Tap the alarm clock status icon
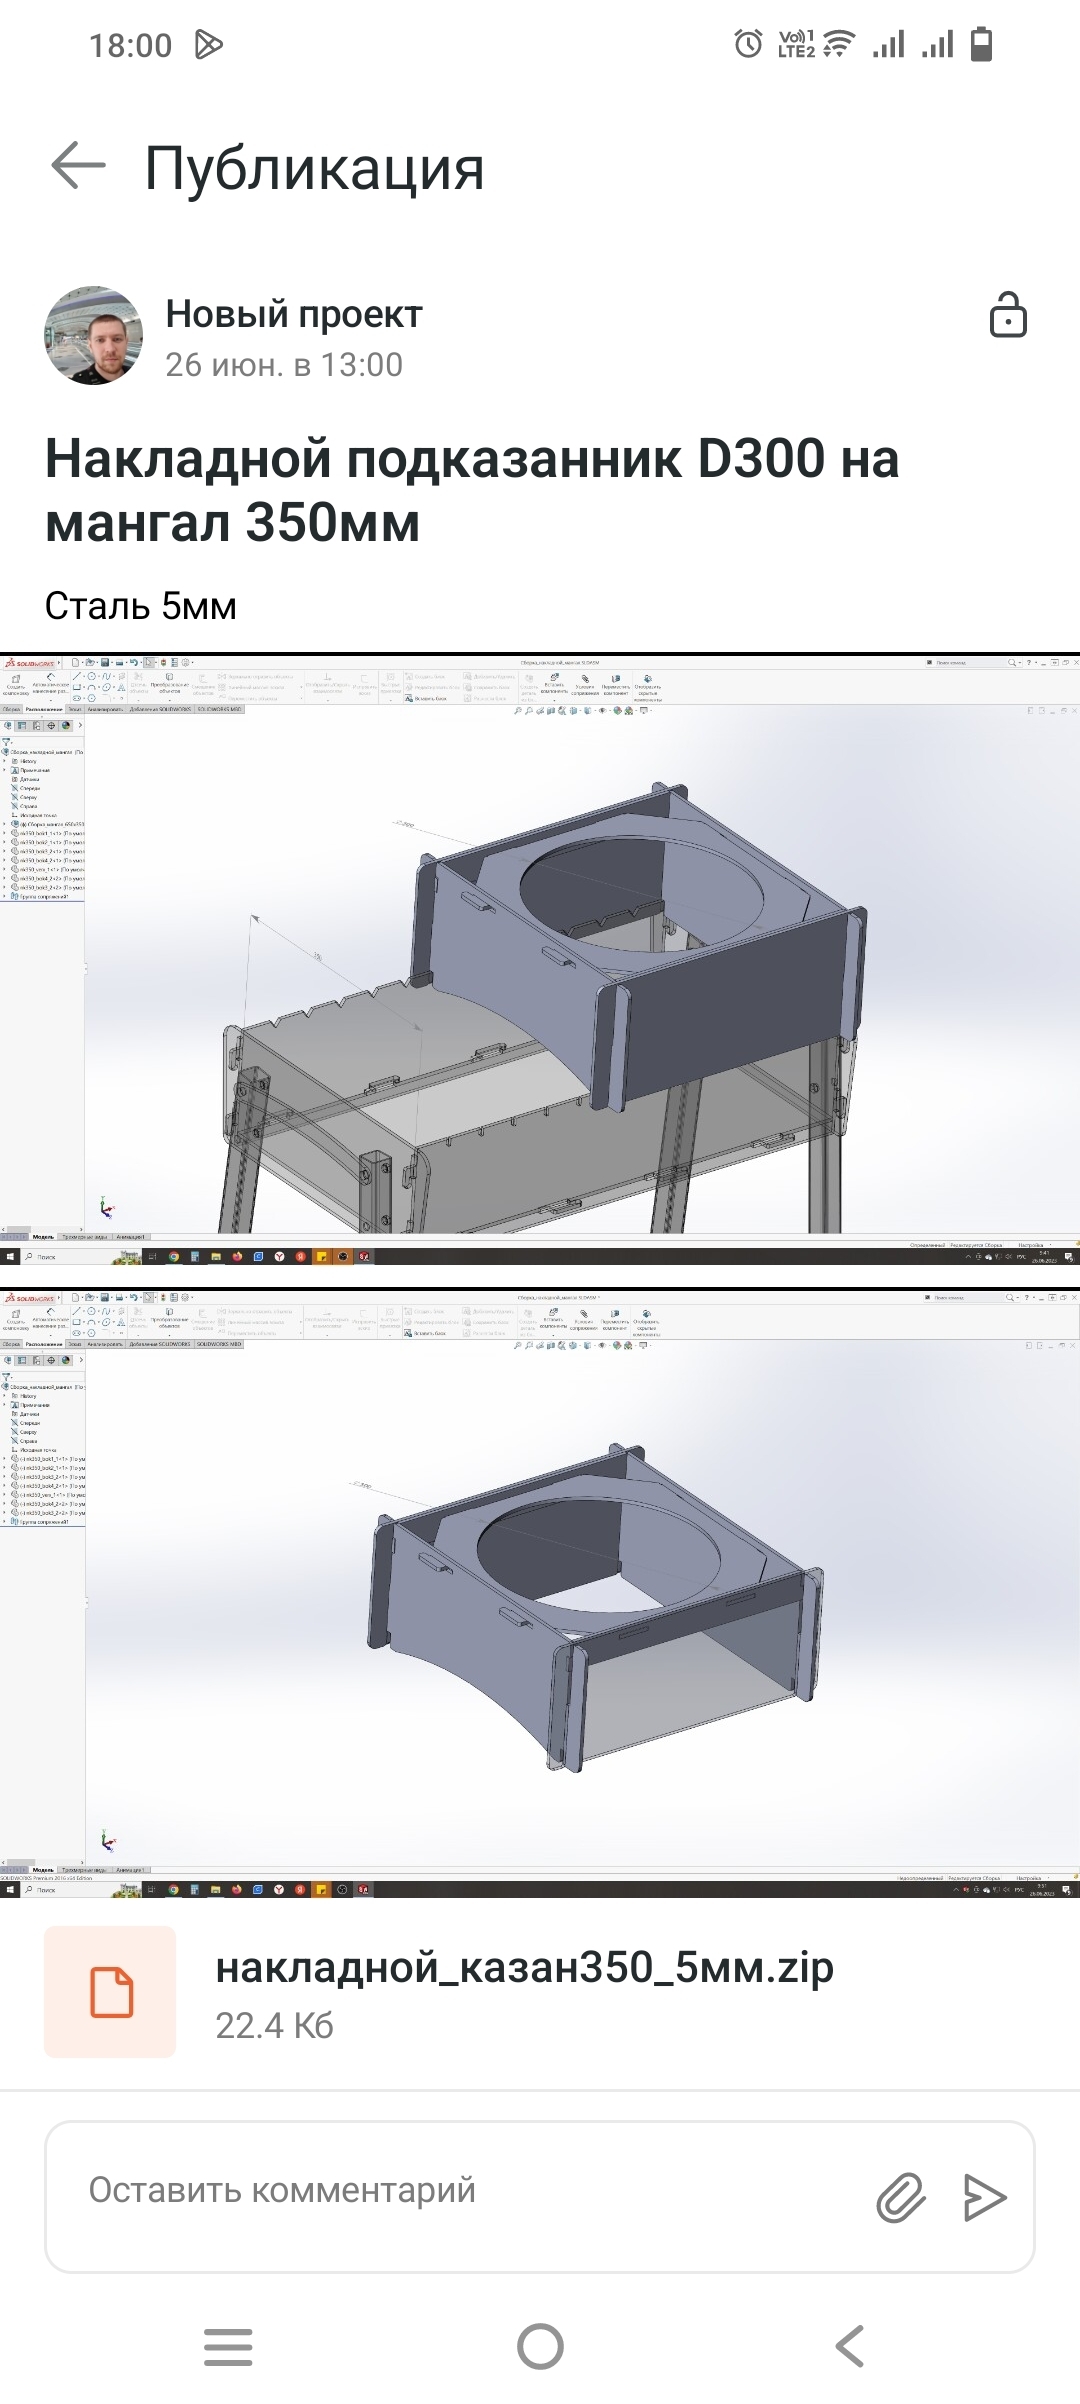This screenshot has height=2404, width=1080. [x=748, y=44]
